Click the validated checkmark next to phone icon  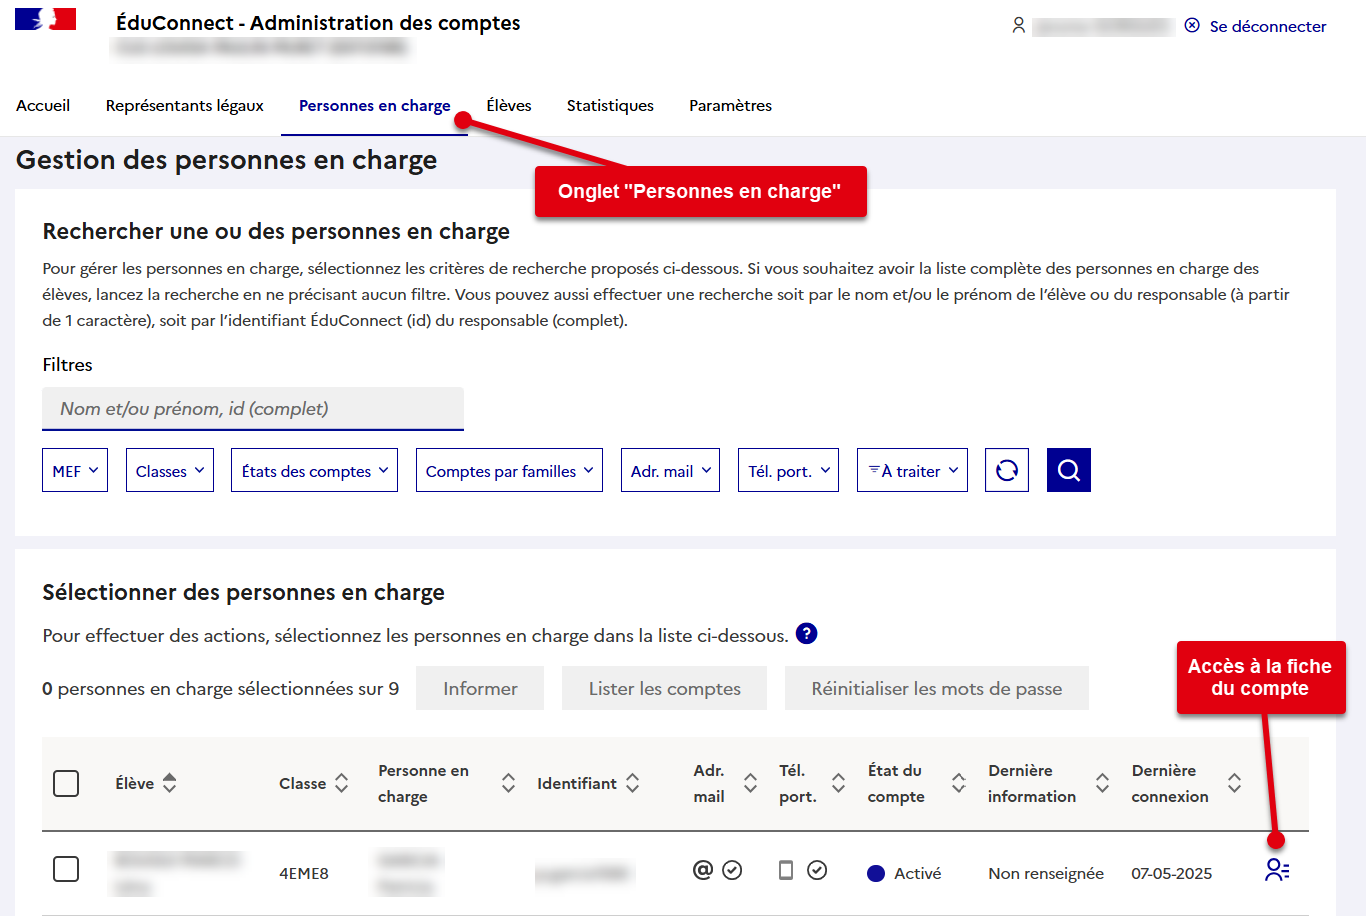coord(817,870)
